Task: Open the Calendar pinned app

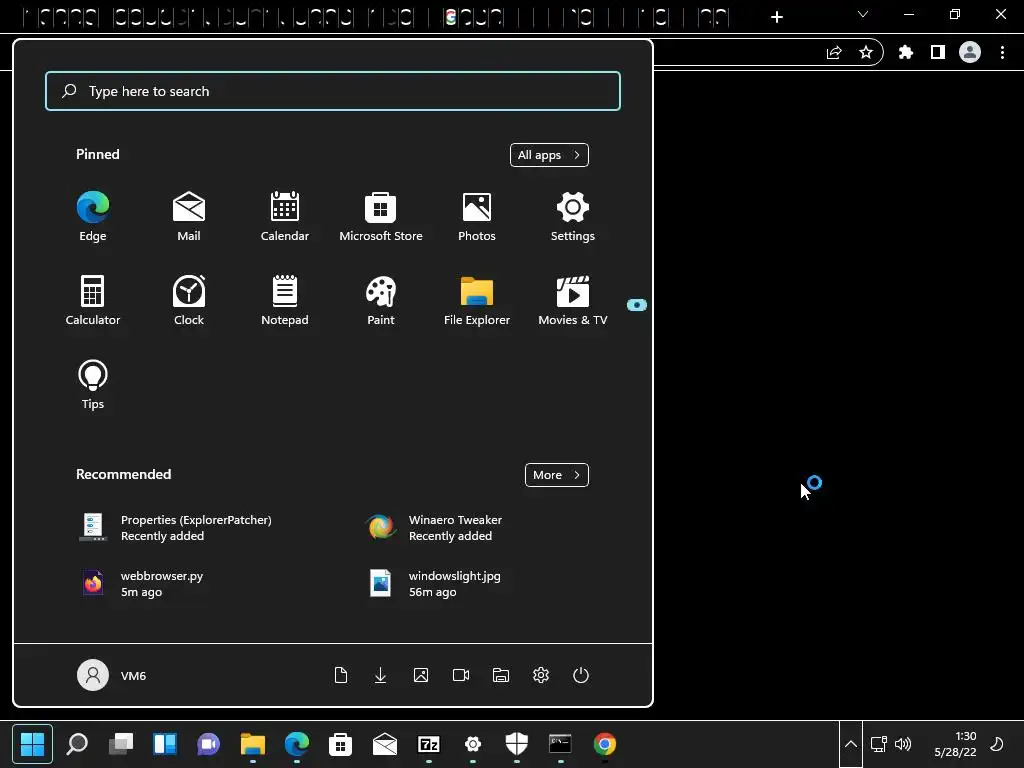Action: point(285,217)
